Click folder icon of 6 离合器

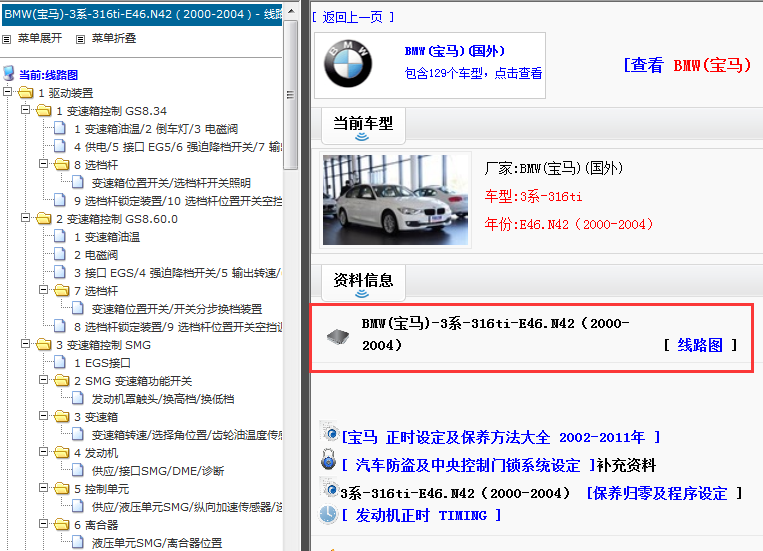tap(61, 525)
